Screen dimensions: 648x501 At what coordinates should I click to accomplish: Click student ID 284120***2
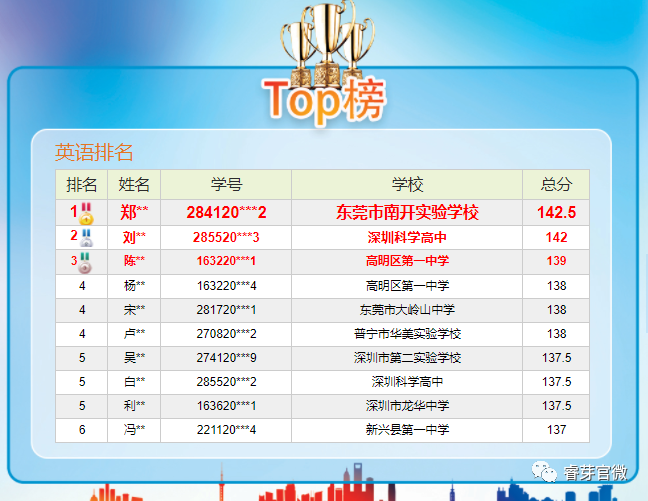tap(226, 212)
